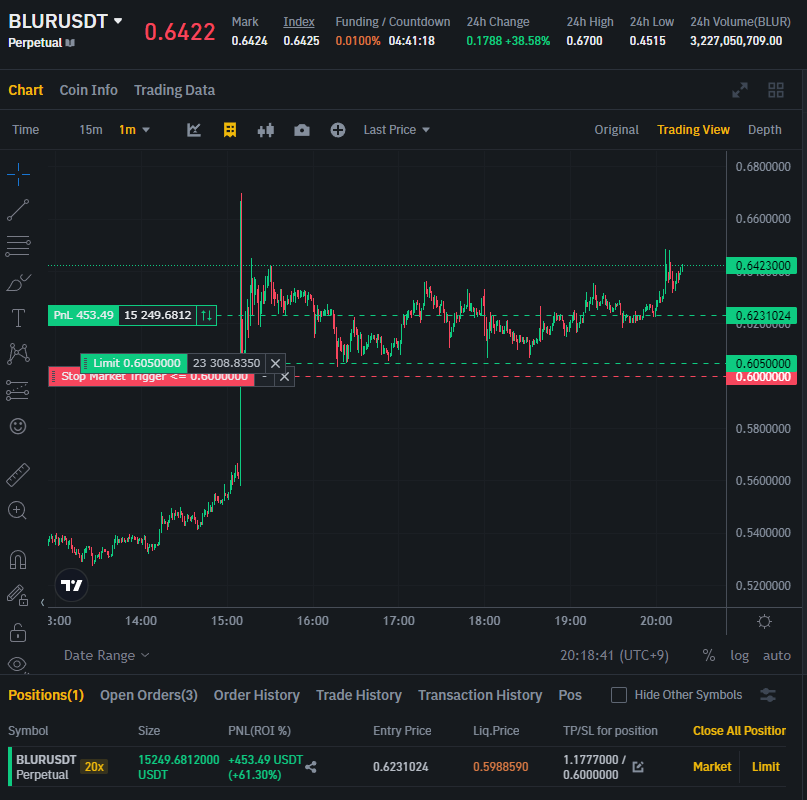Click the Perpetual contract info icon

[x=70, y=43]
